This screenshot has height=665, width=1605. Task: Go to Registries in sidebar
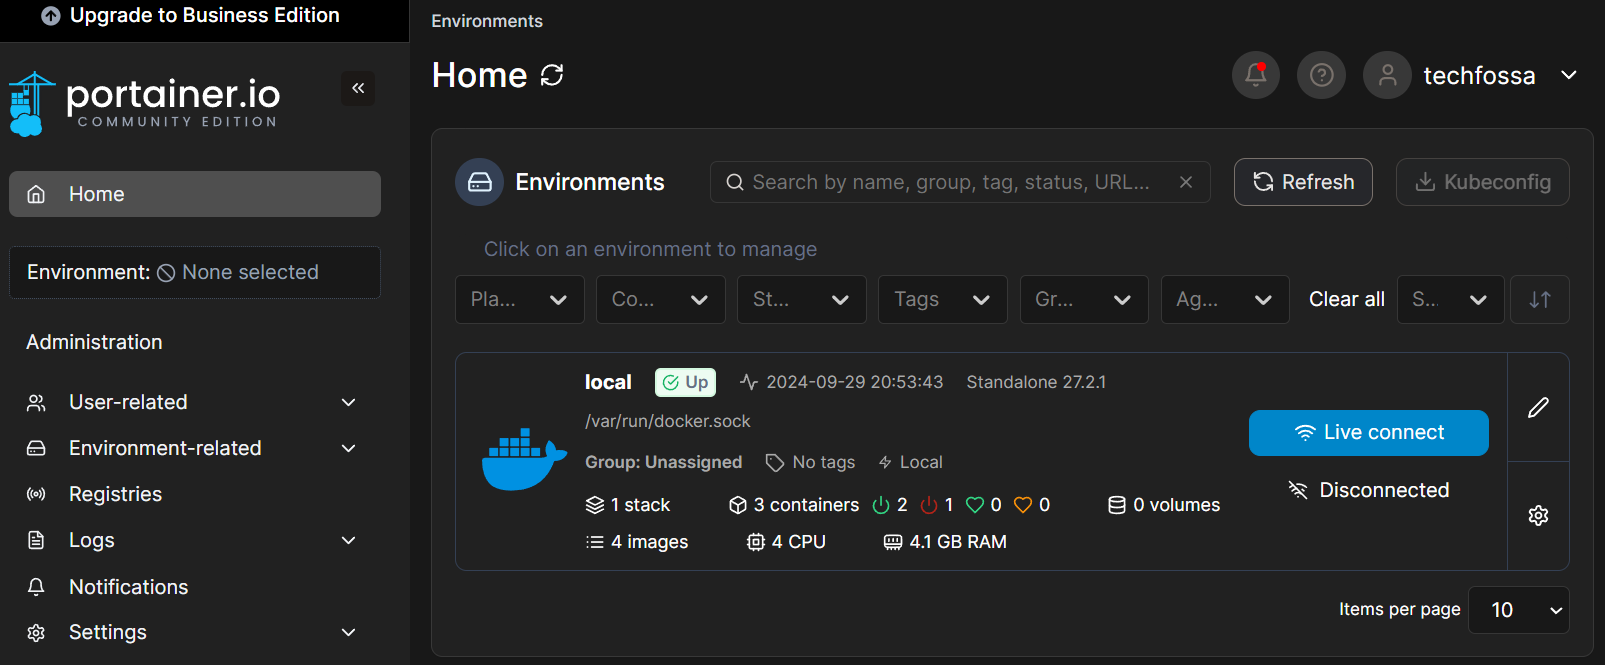(115, 494)
